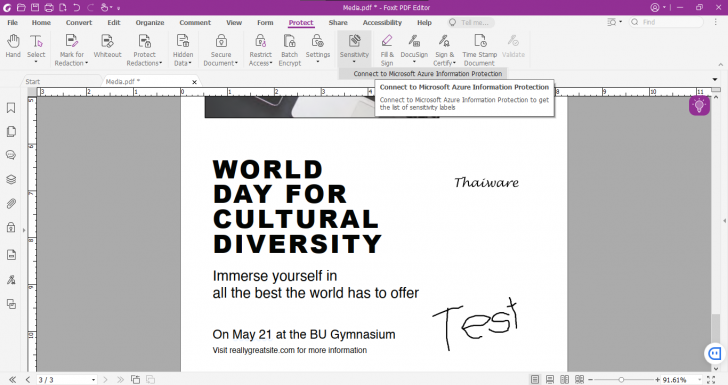Expand the Sensitivity dropdown arrow
This screenshot has width=728, height=385.
point(354,62)
